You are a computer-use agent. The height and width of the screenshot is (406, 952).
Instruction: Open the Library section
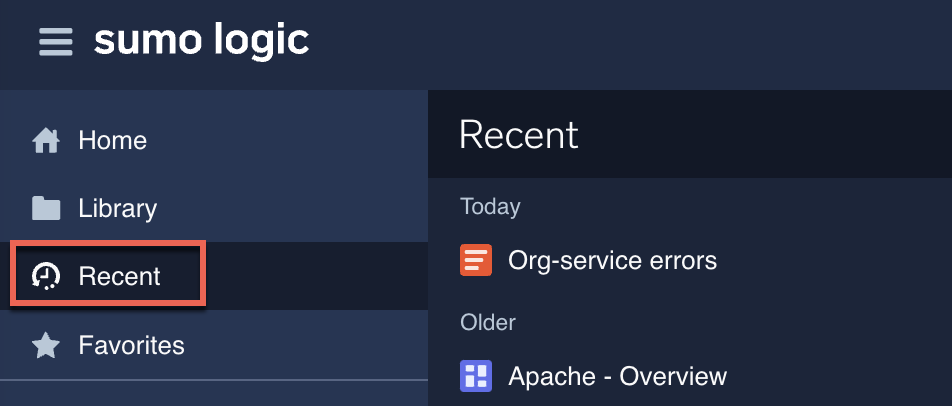[x=118, y=208]
